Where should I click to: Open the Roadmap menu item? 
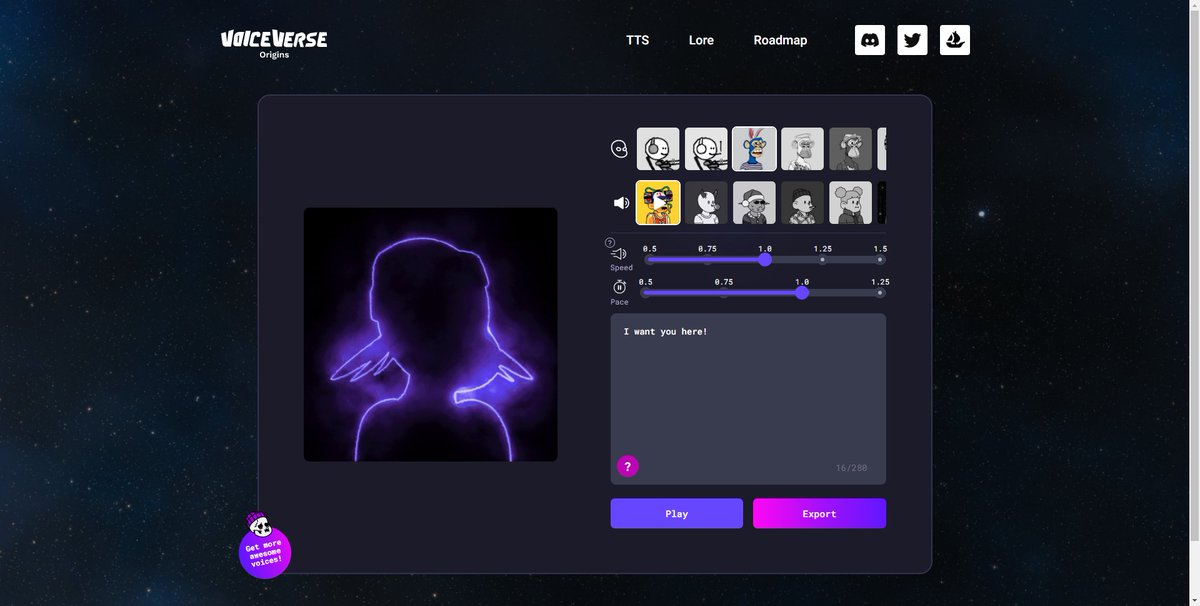pyautogui.click(x=780, y=40)
